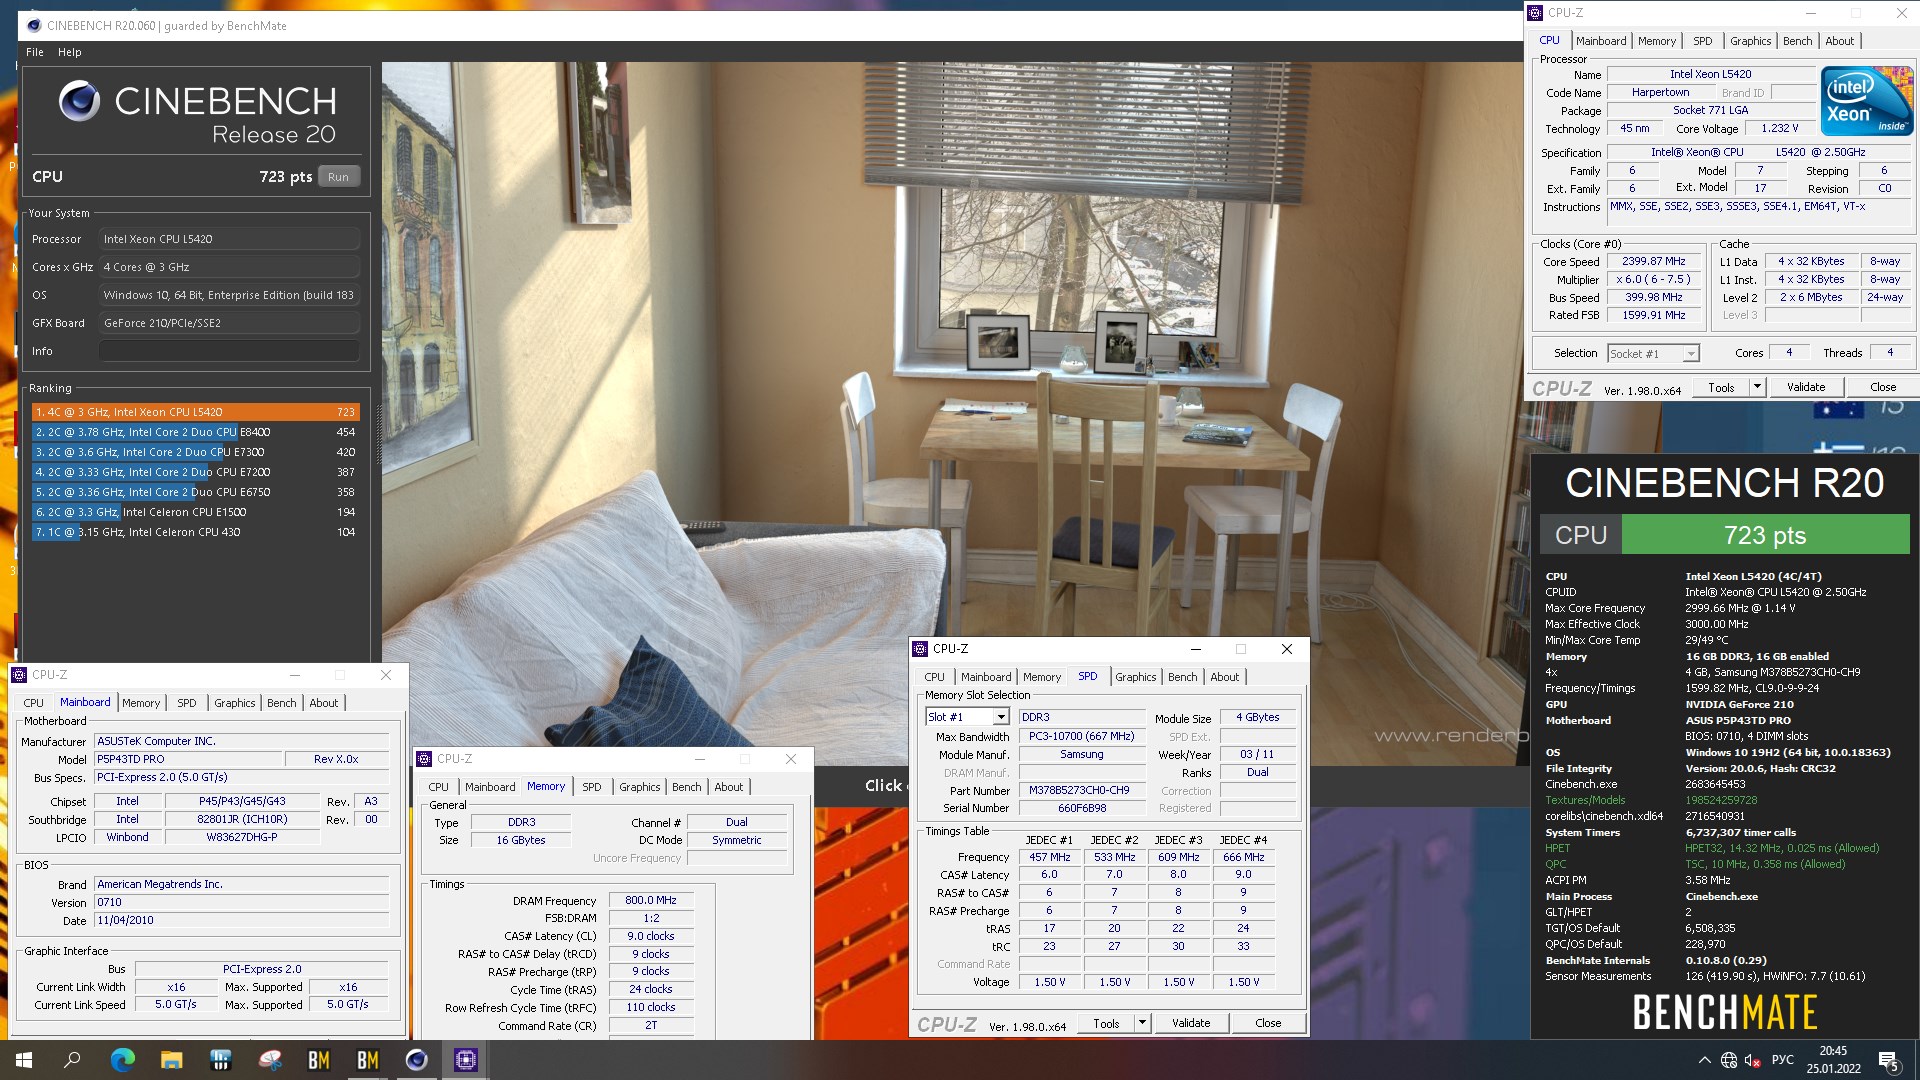Launch Microsoft Edge from the taskbar
This screenshot has width=1920, height=1080.
click(x=123, y=1060)
